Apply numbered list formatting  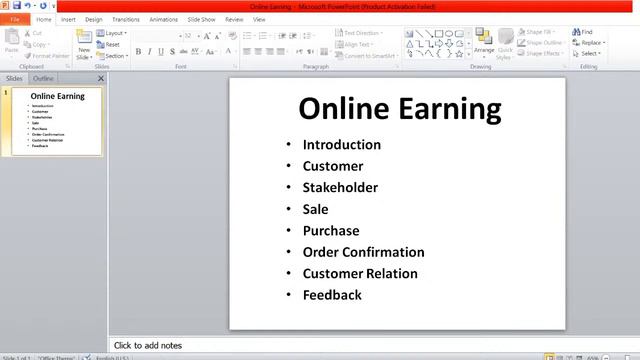[x=262, y=36]
